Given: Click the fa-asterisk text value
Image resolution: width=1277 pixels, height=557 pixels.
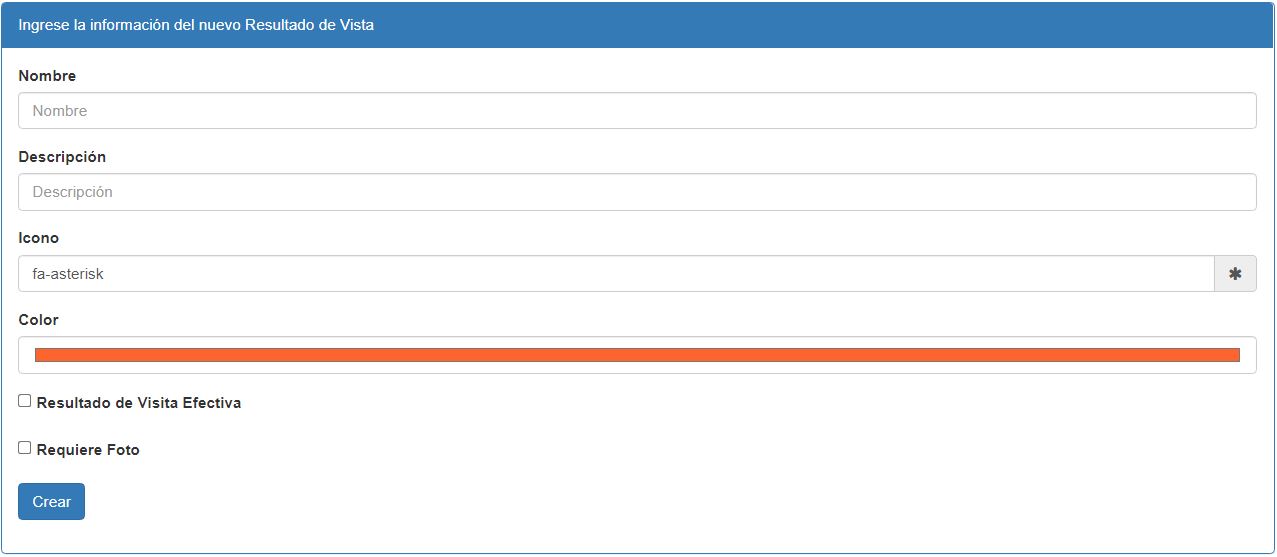Looking at the screenshot, I should point(68,274).
